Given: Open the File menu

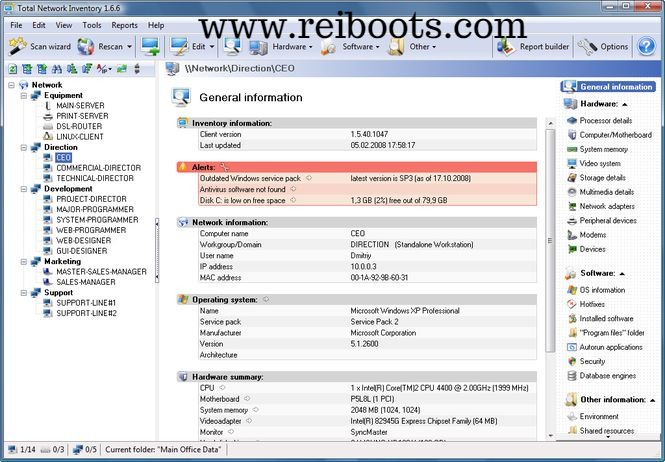Looking at the screenshot, I should pyautogui.click(x=16, y=25).
